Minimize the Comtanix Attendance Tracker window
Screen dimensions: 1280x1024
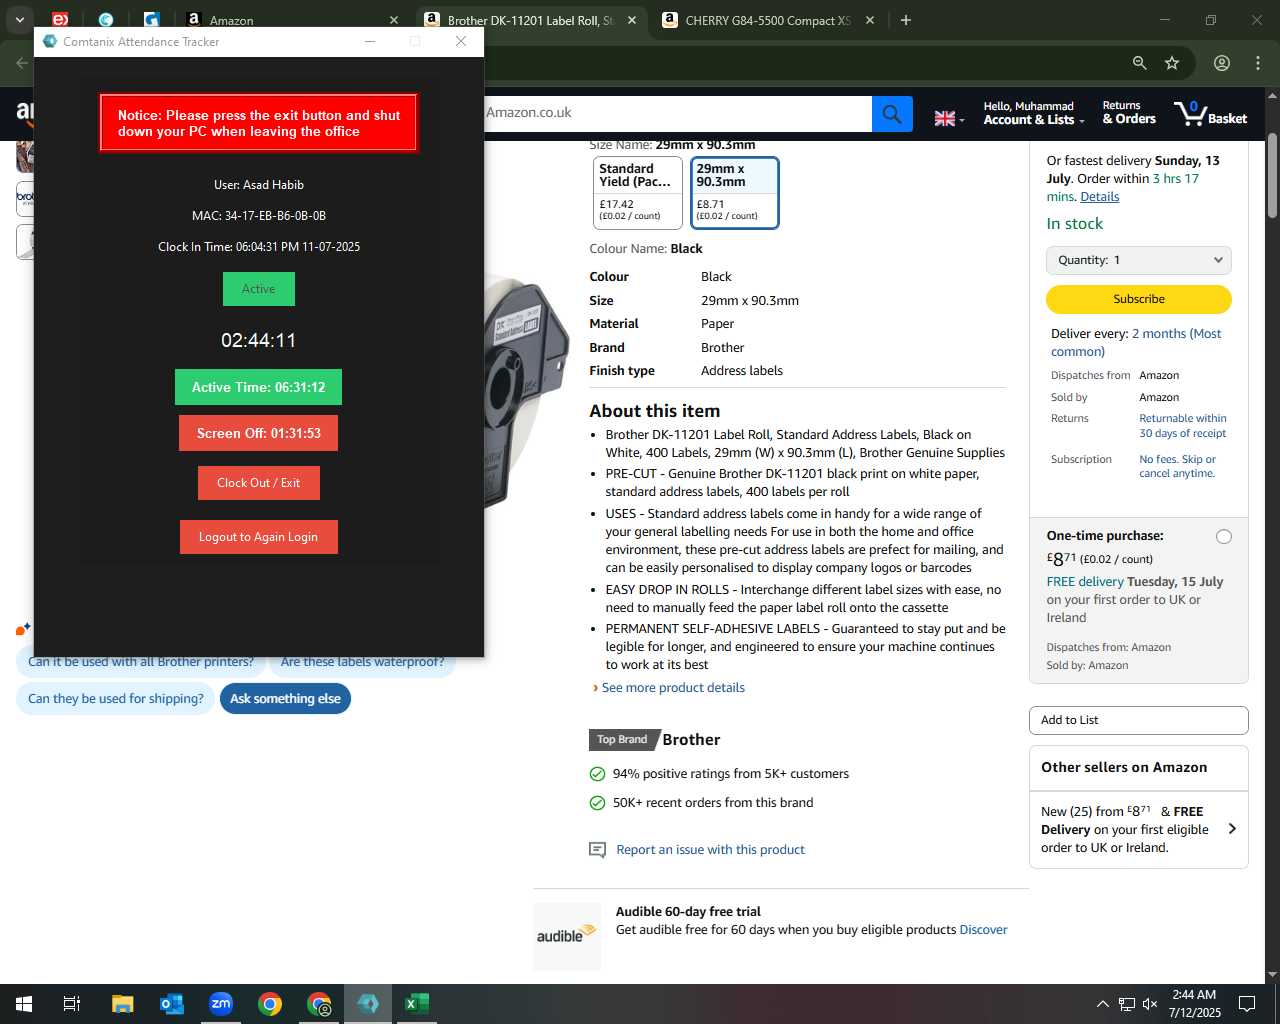coord(370,41)
